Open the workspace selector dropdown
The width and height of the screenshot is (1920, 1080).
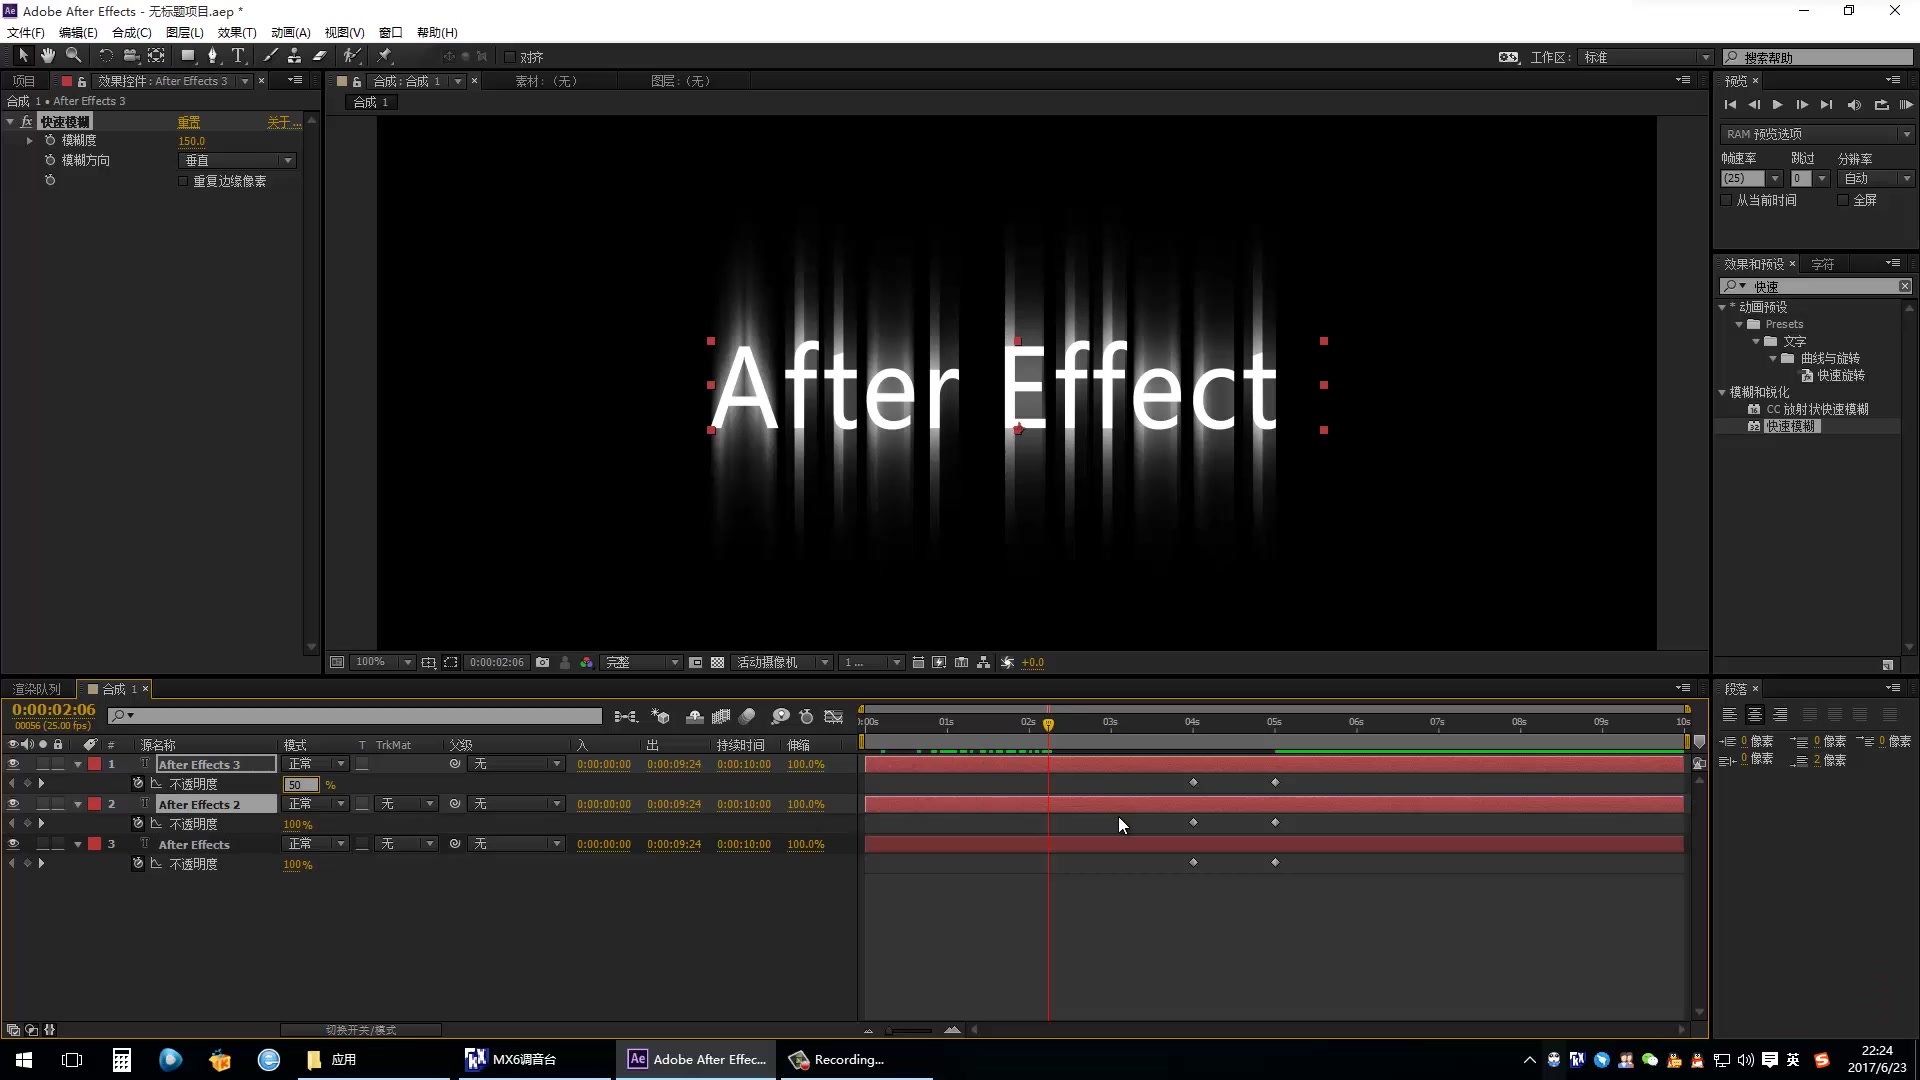coord(1646,57)
